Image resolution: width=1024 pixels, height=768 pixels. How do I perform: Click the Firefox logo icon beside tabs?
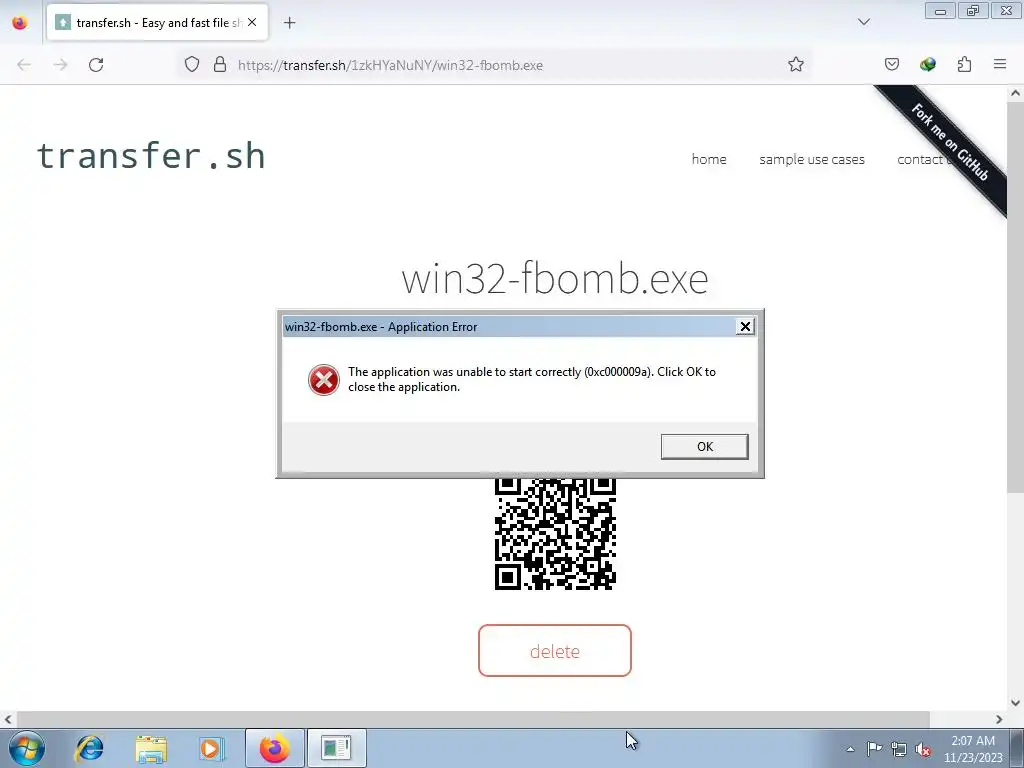20,23
